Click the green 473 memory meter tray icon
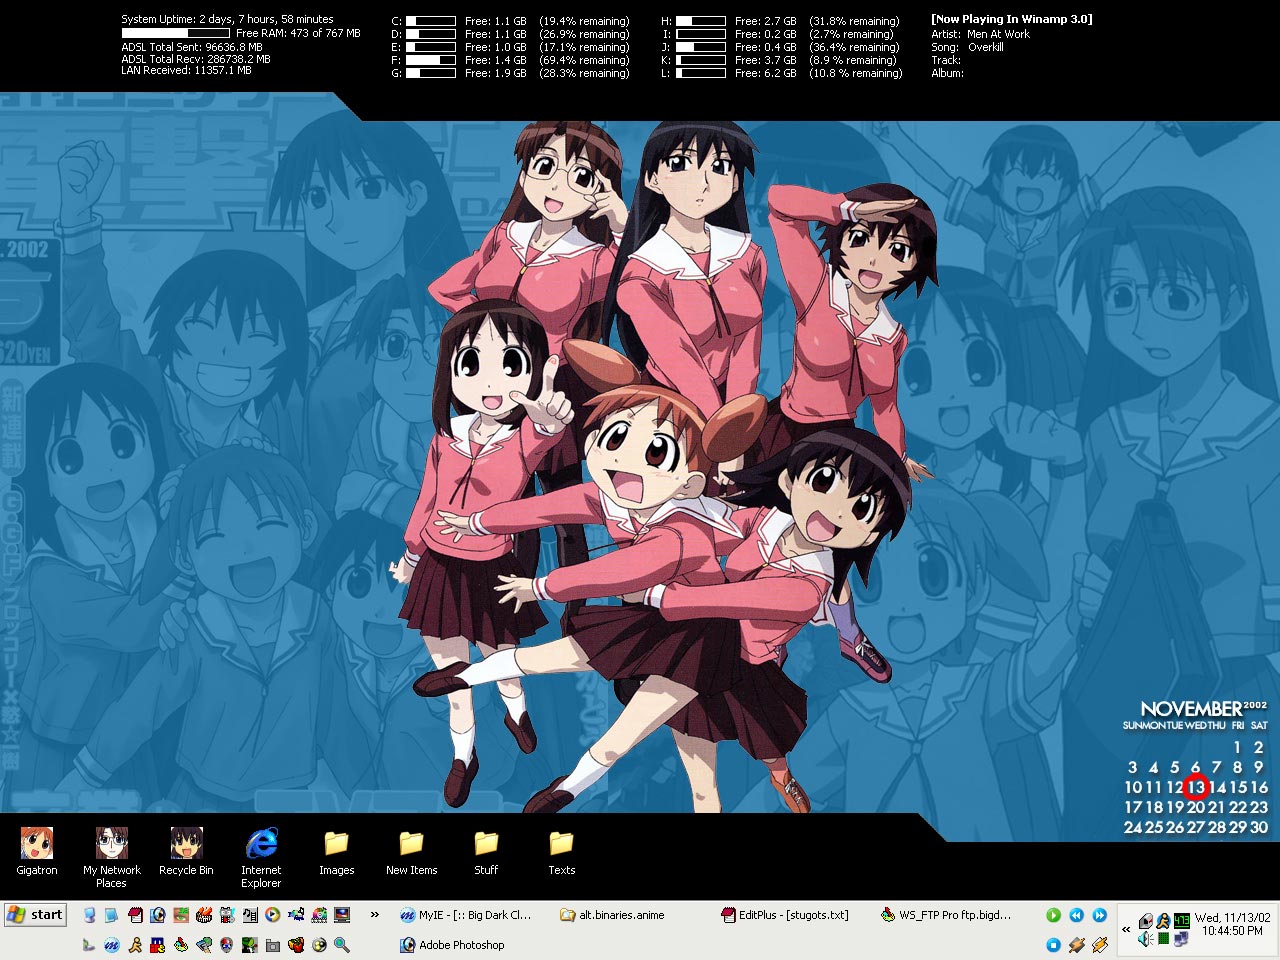Image resolution: width=1280 pixels, height=960 pixels. coord(1181,920)
